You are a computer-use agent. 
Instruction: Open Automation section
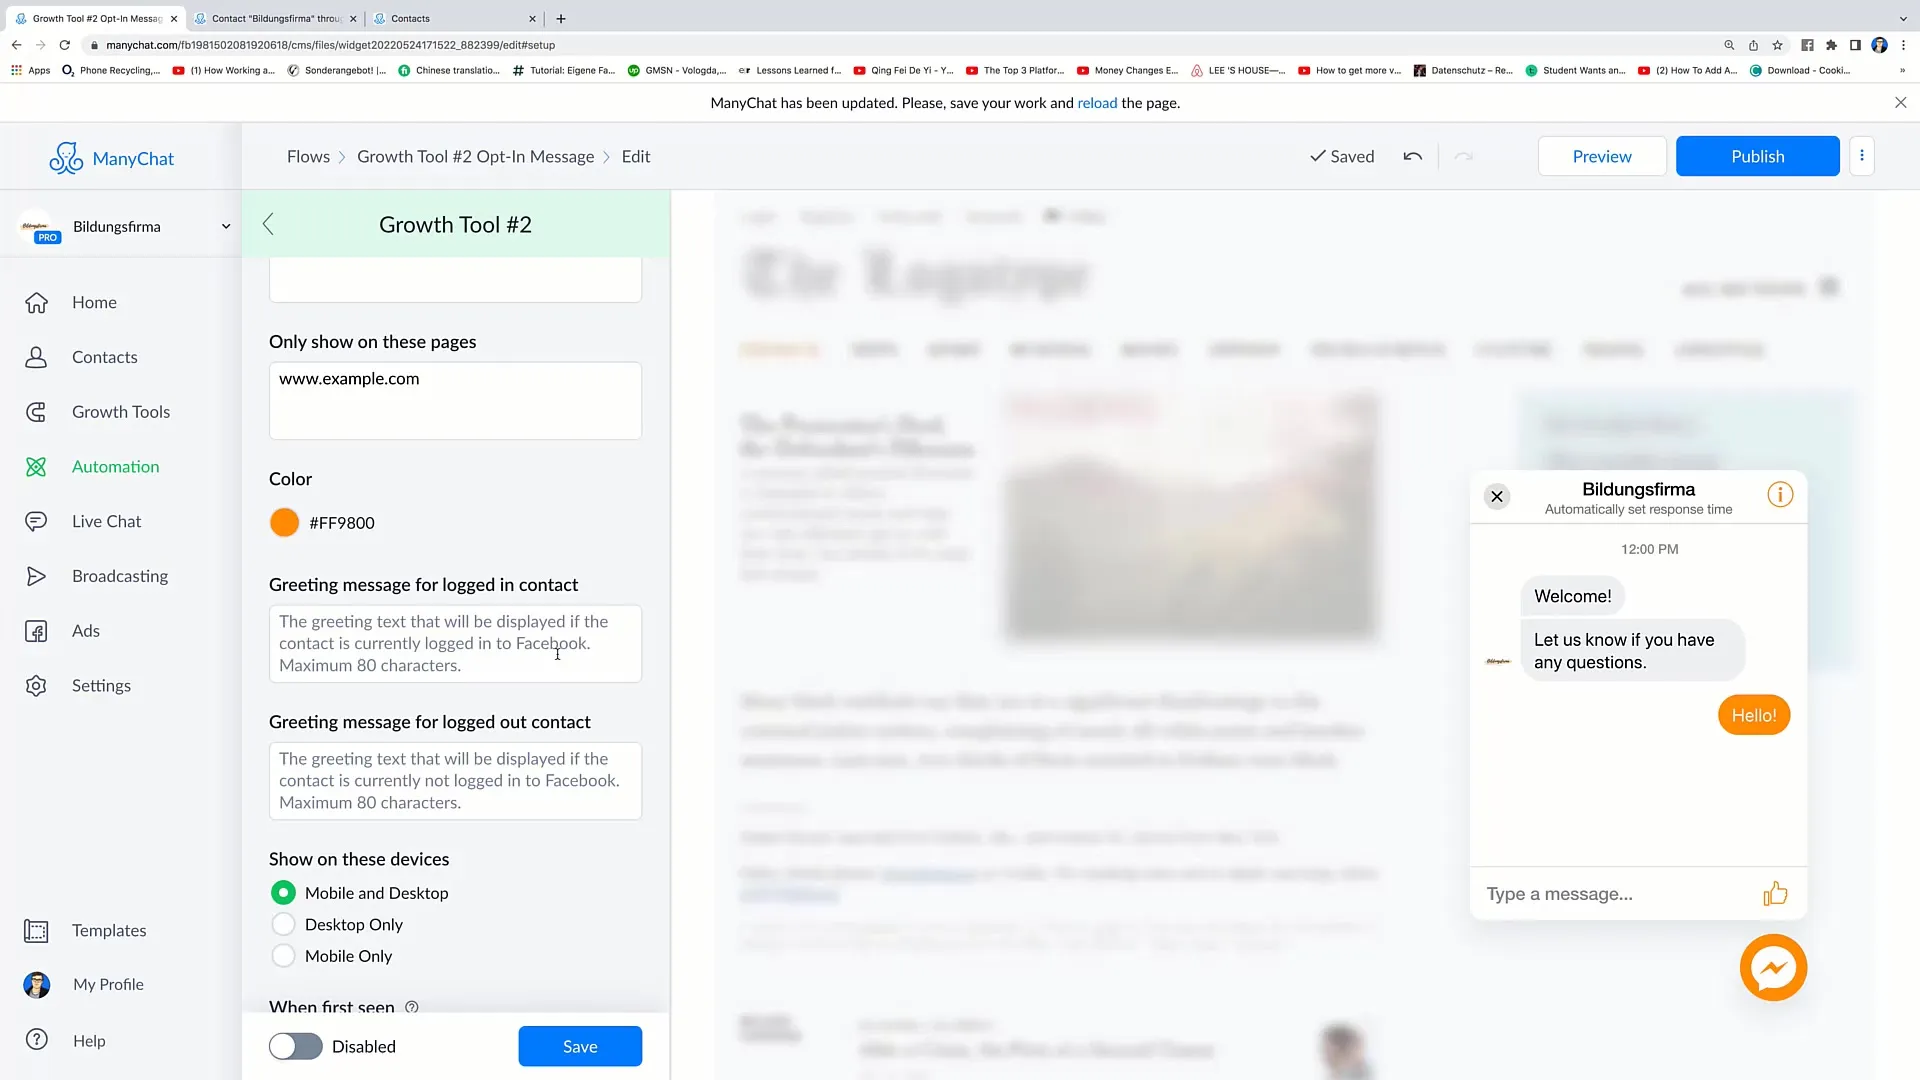coord(116,465)
